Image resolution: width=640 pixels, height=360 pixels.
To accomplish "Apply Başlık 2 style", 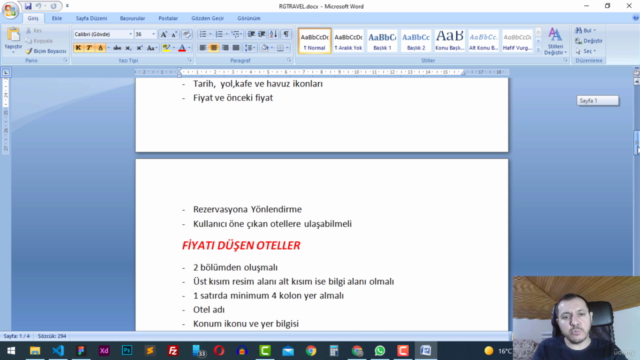I will point(416,40).
